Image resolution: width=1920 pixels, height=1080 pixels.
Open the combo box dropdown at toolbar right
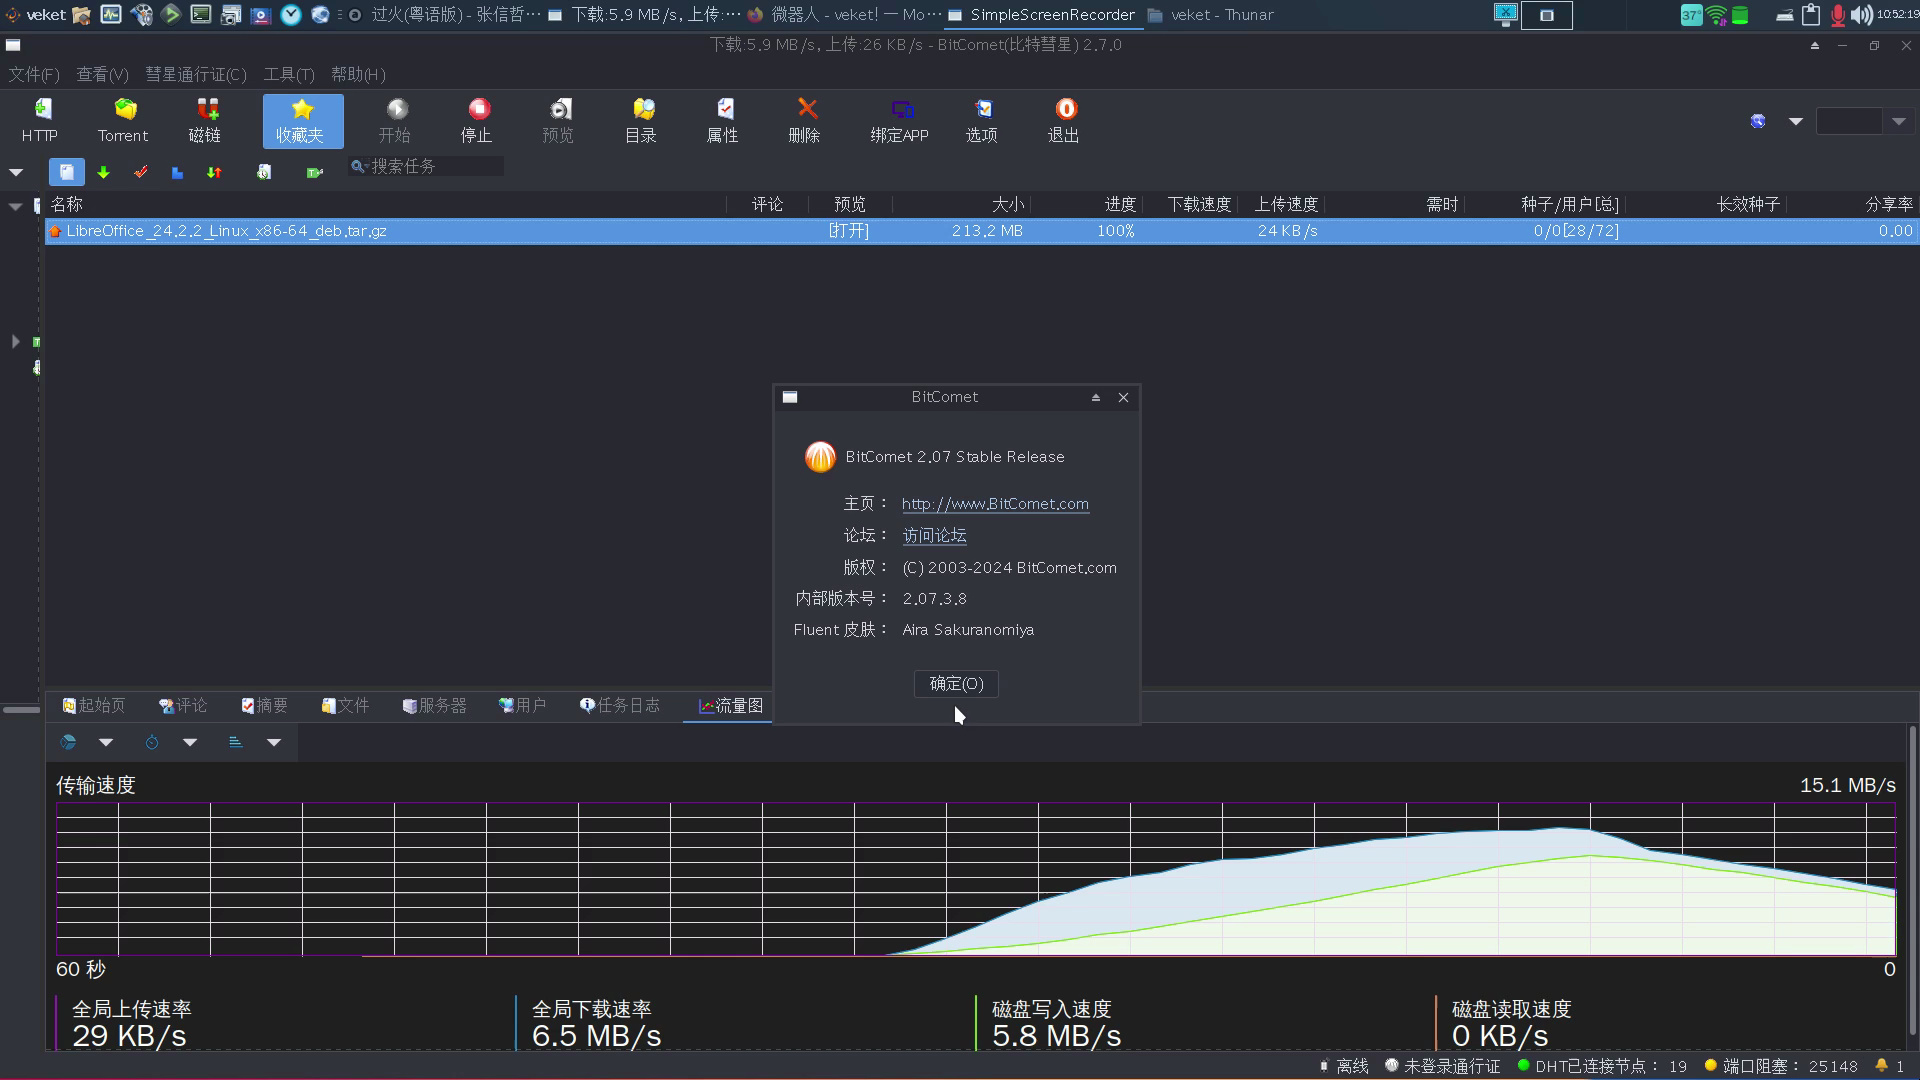pos(1899,121)
